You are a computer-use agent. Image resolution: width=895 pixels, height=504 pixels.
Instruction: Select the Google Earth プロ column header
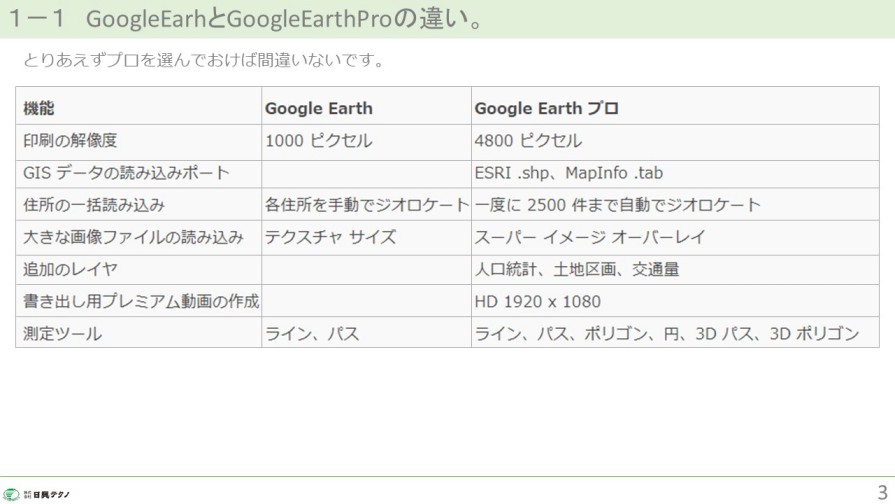pyautogui.click(x=546, y=108)
